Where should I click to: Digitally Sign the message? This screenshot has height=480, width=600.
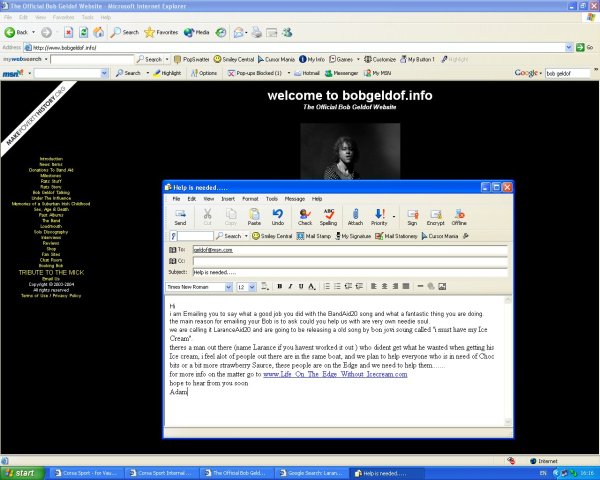412,216
